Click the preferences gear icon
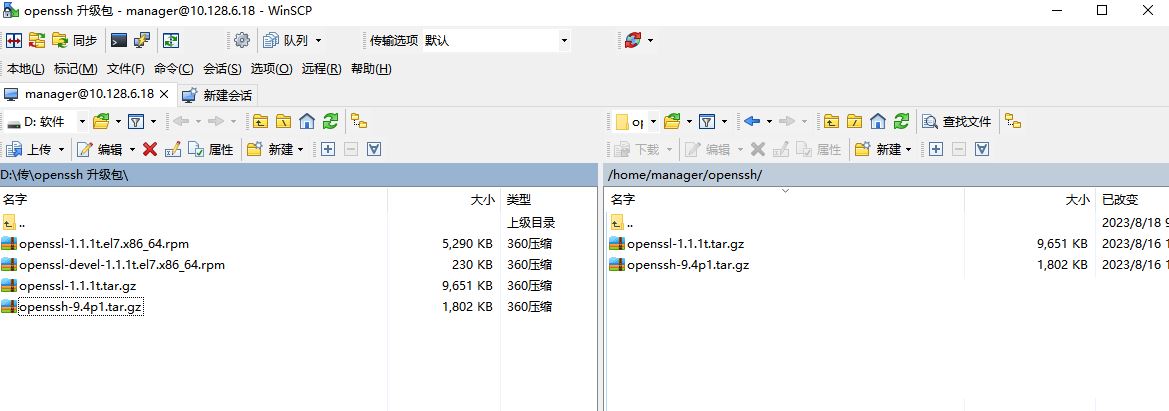The image size is (1169, 411). pos(241,41)
